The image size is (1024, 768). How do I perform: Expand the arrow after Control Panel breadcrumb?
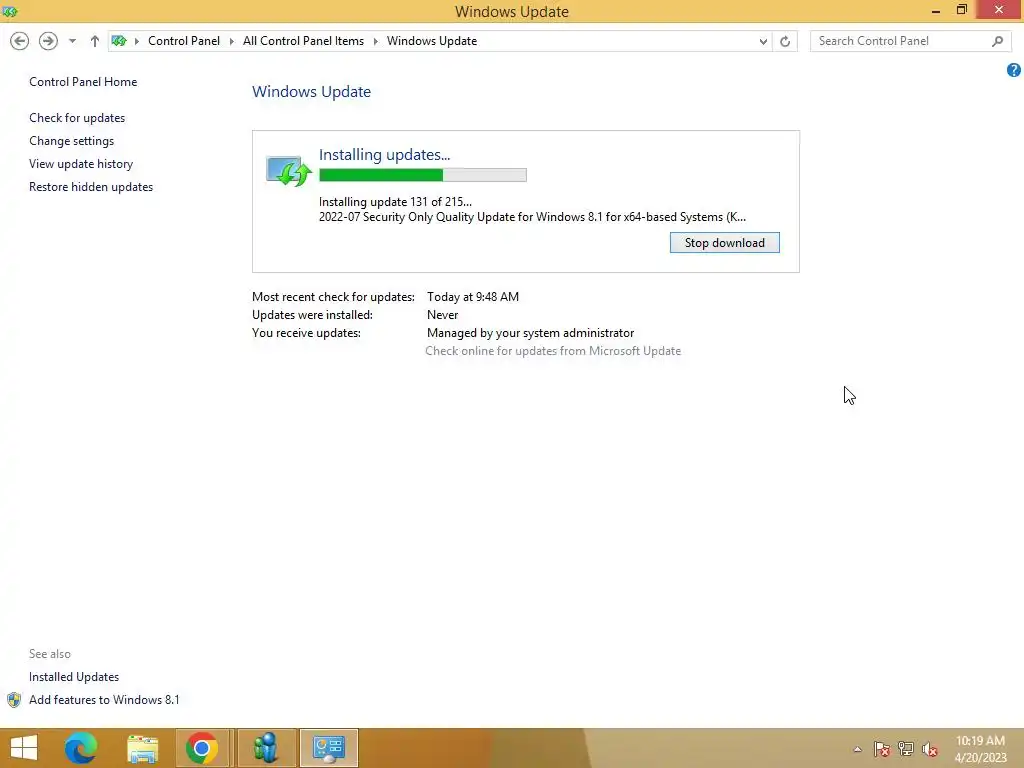pyautogui.click(x=231, y=41)
